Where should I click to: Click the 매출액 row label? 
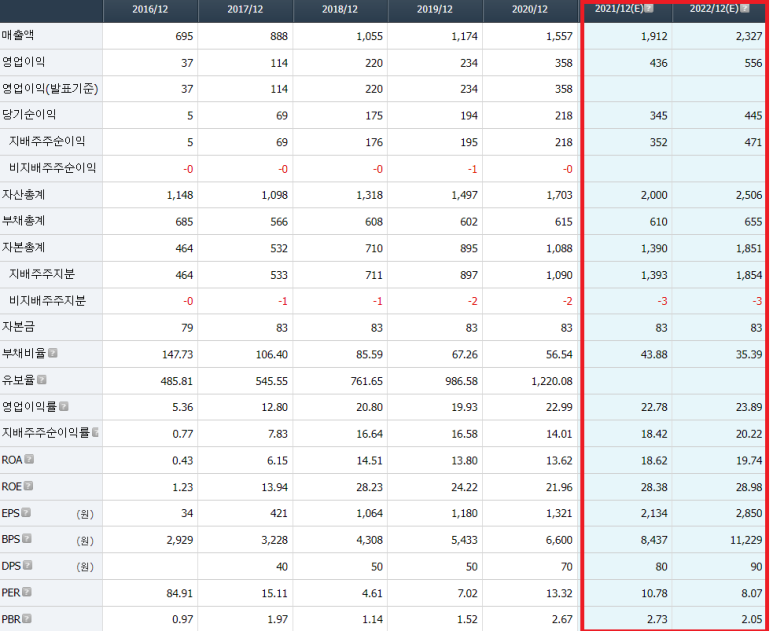(x=18, y=35)
